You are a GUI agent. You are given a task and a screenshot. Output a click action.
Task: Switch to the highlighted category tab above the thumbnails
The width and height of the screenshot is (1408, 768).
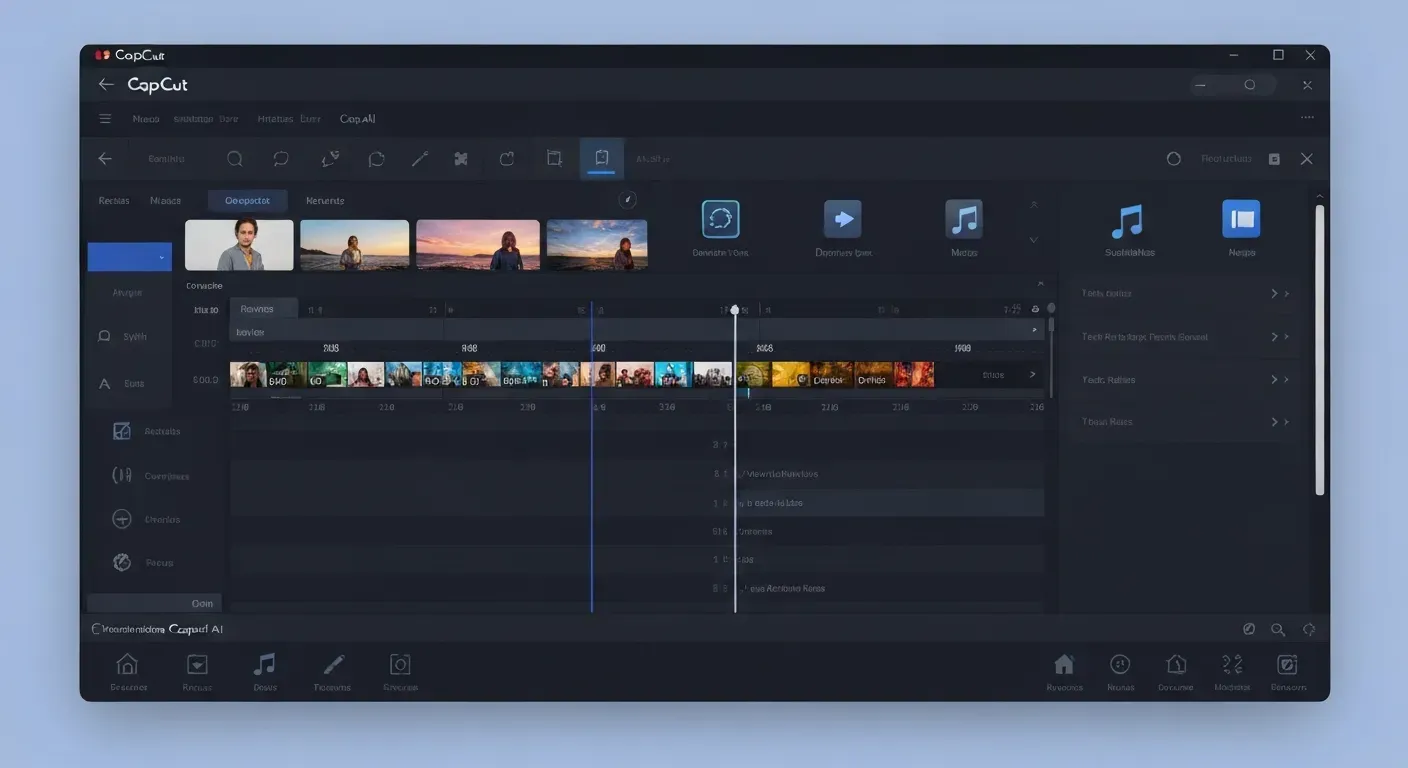tap(246, 200)
